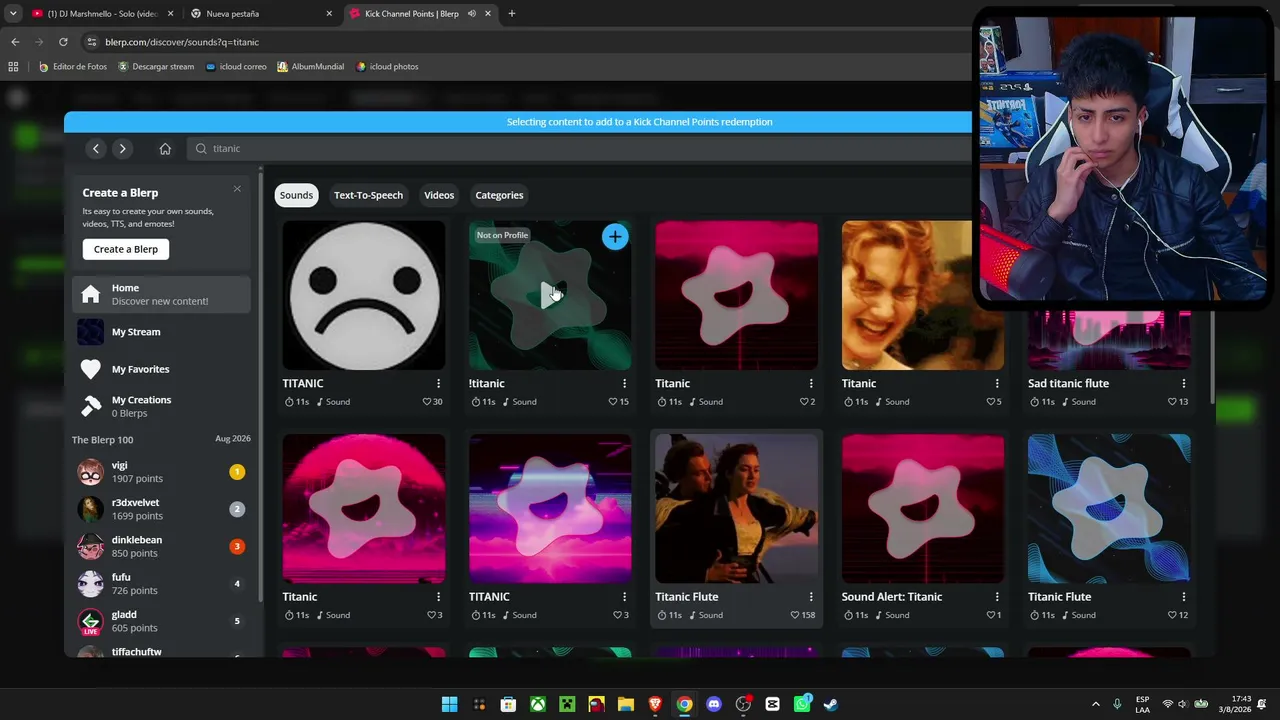Open the Editor de Fotos bookmark
The image size is (1280, 720).
pos(72,67)
